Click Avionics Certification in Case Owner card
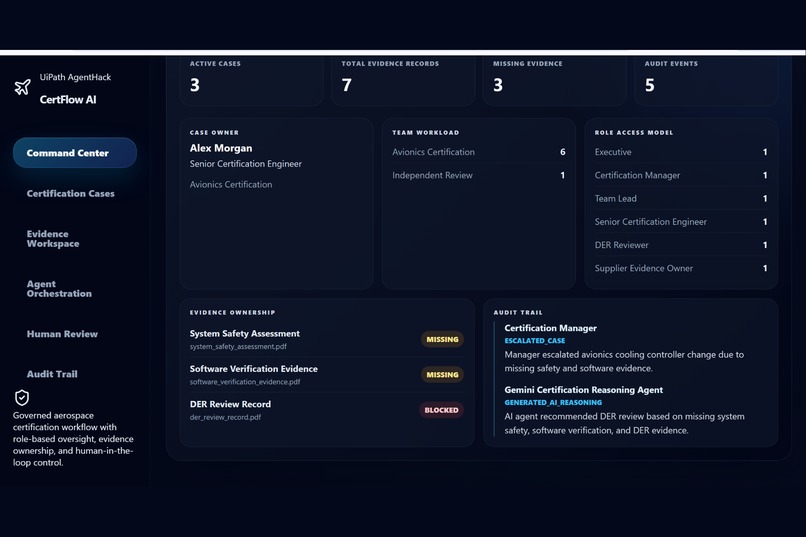Screen dimensions: 806x537 pyautogui.click(x=231, y=184)
